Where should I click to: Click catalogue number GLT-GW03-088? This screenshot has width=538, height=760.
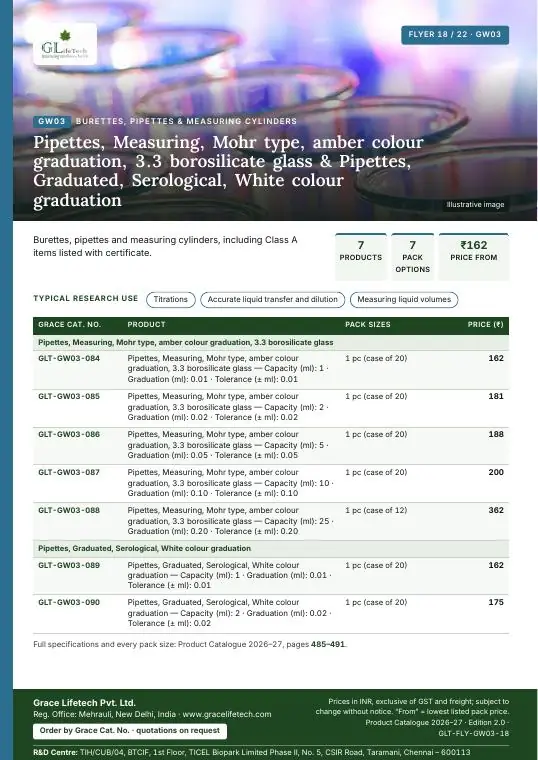pyautogui.click(x=69, y=510)
